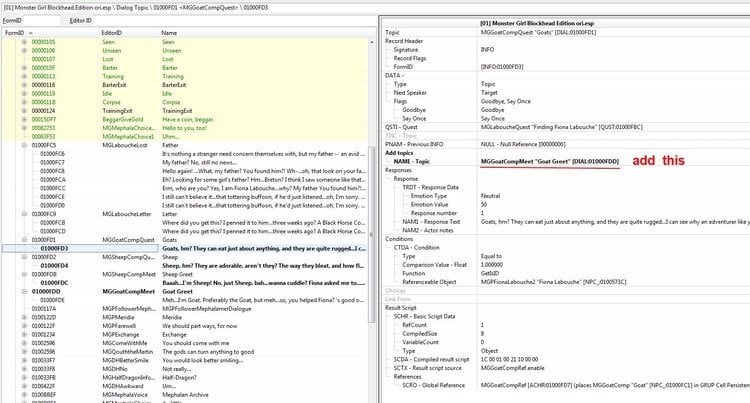This screenshot has height=403, width=750.
Task: Select the 01000FCB letter response row
Action: click(185, 223)
